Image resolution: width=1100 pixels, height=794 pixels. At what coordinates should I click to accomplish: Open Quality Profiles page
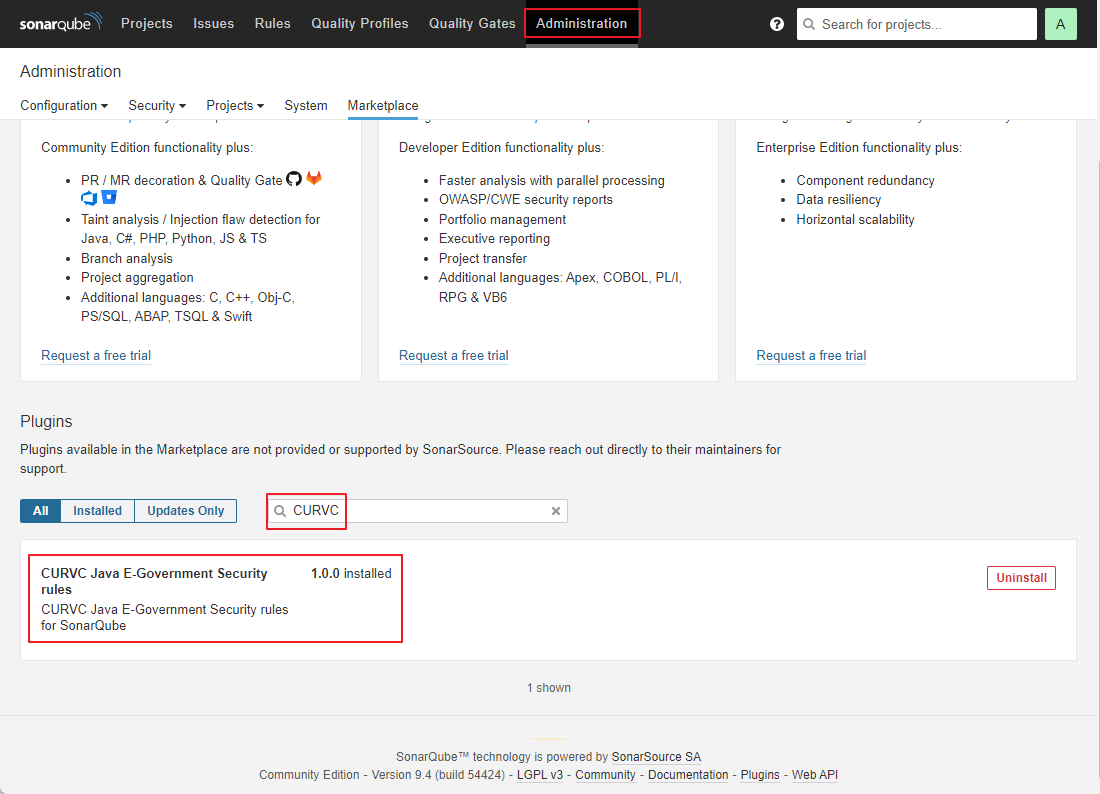coord(360,23)
